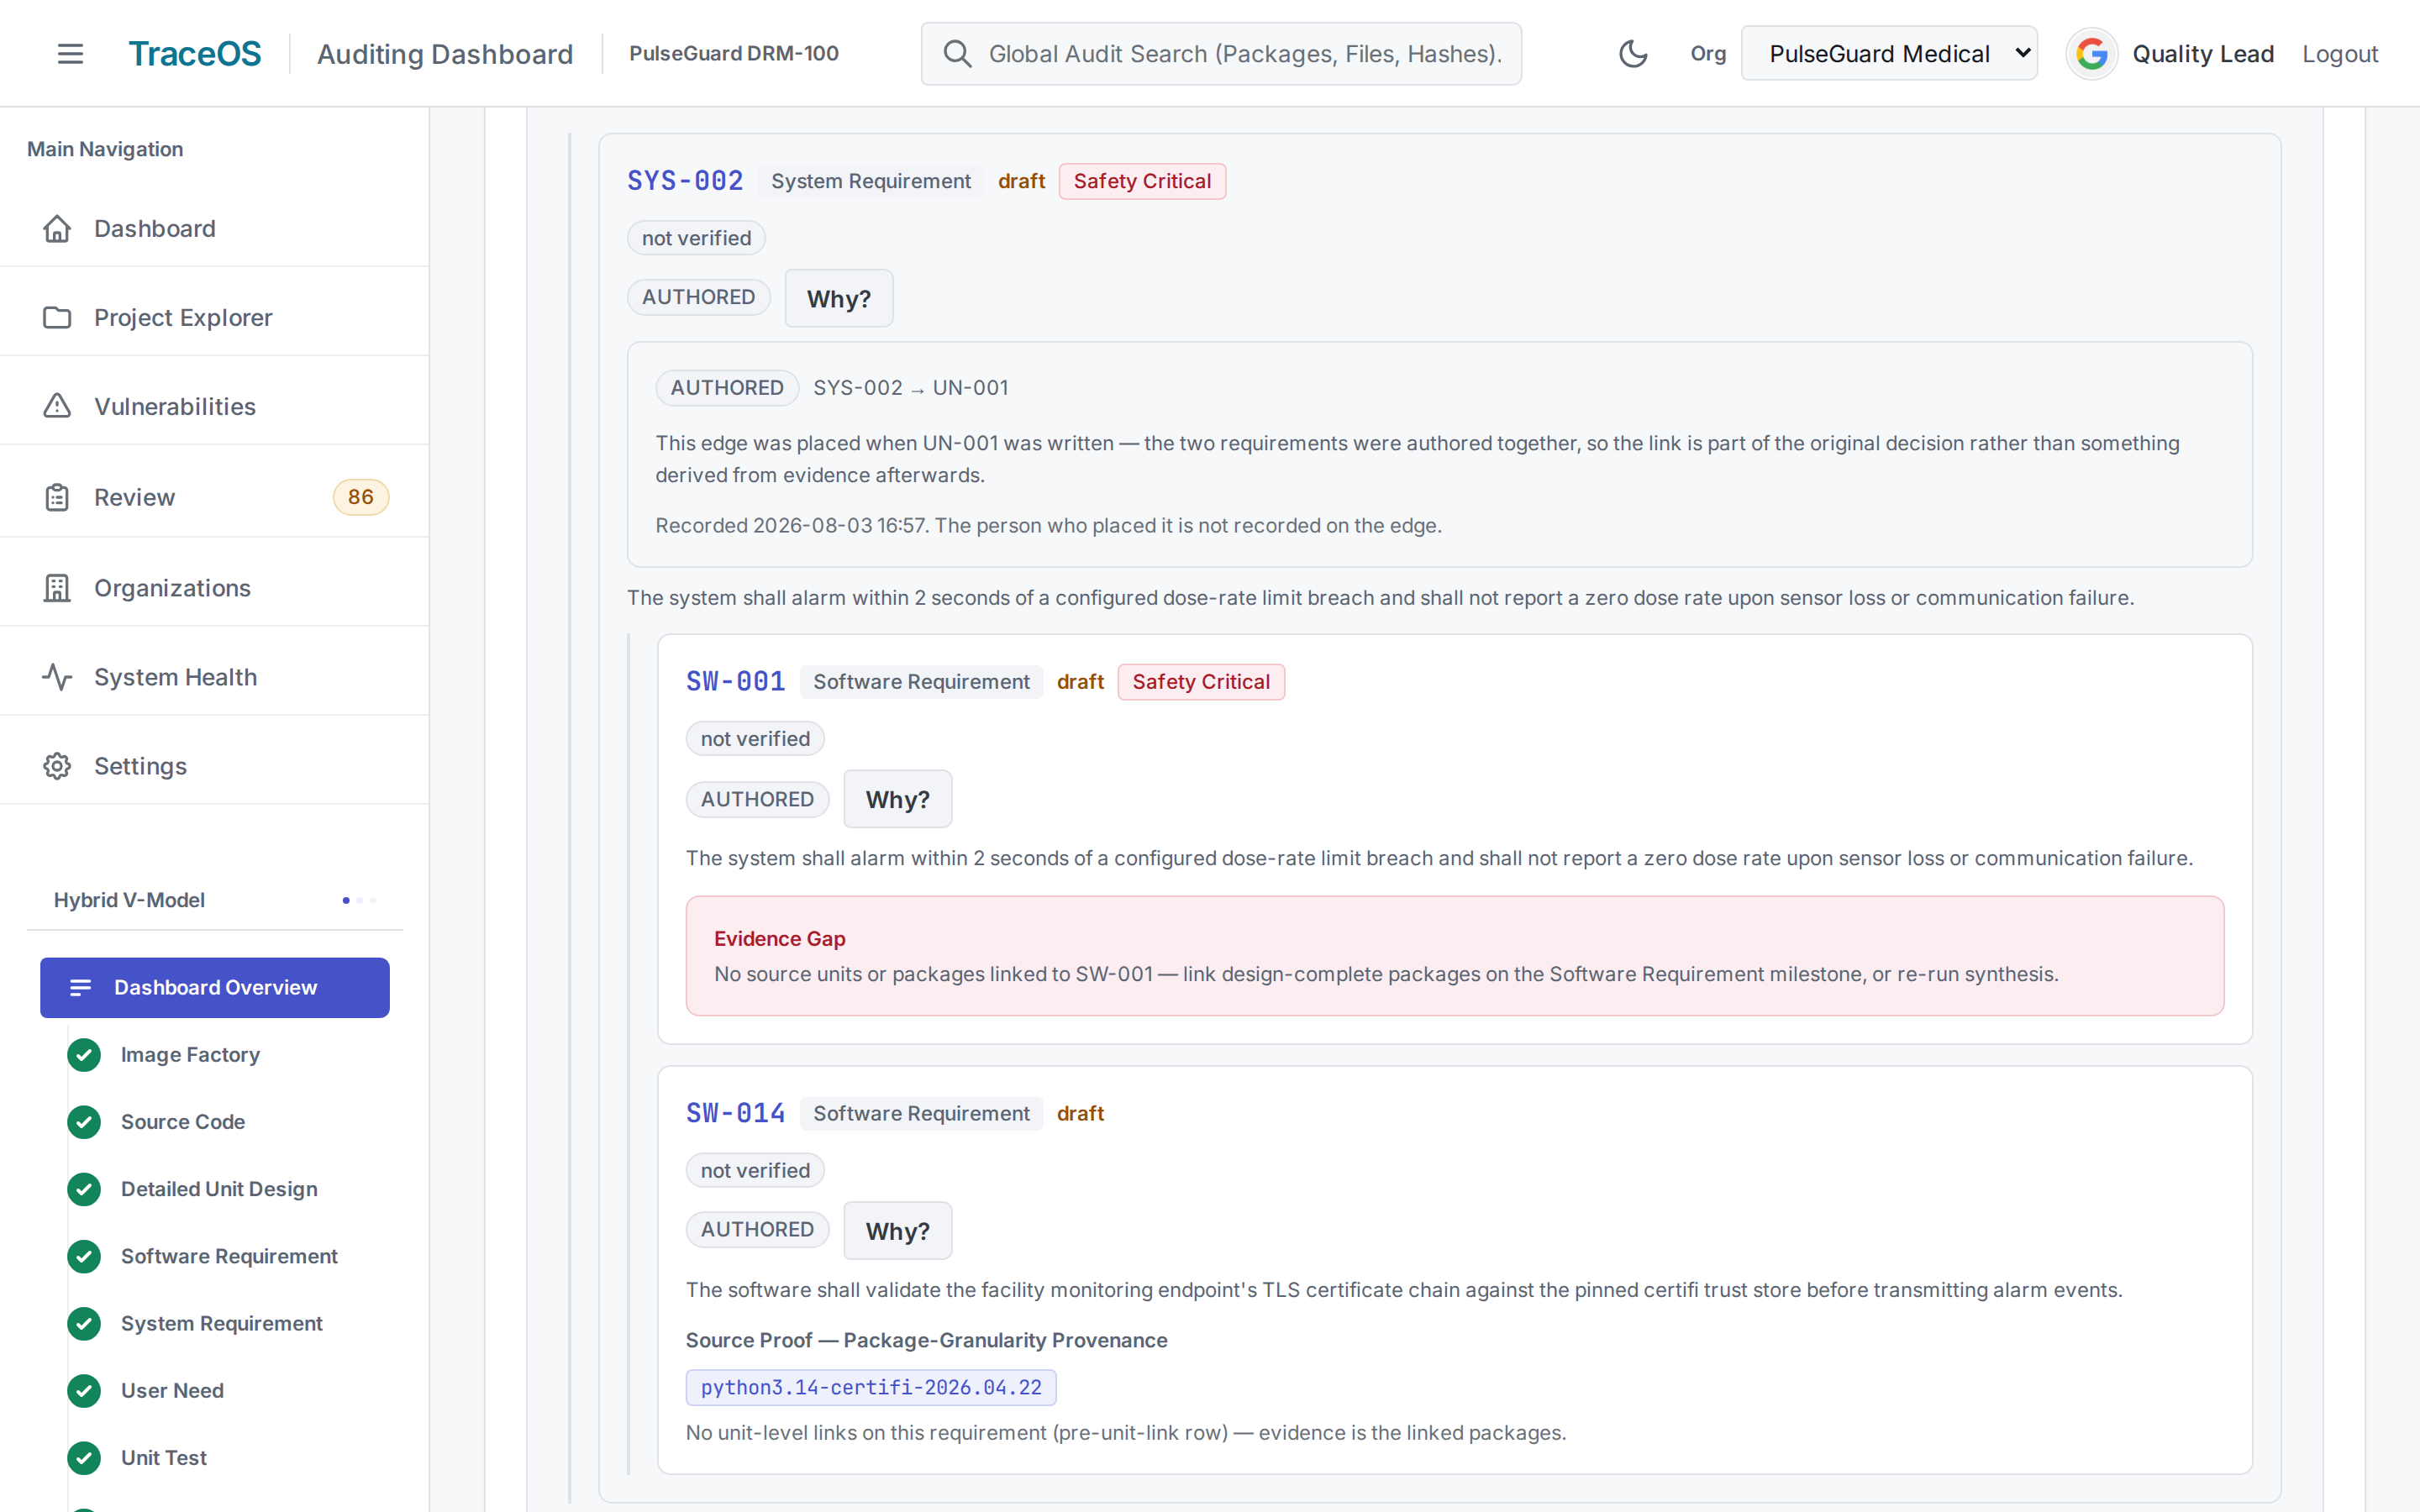This screenshot has width=2420, height=1512.
Task: Open the SW-014 requirement link
Action: click(x=735, y=1113)
